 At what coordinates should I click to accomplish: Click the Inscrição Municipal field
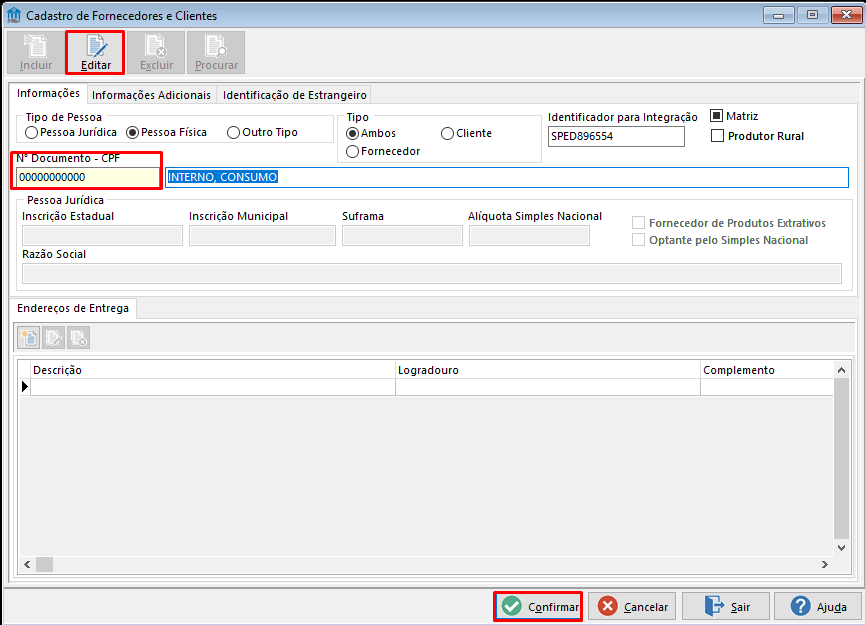[x=262, y=236]
